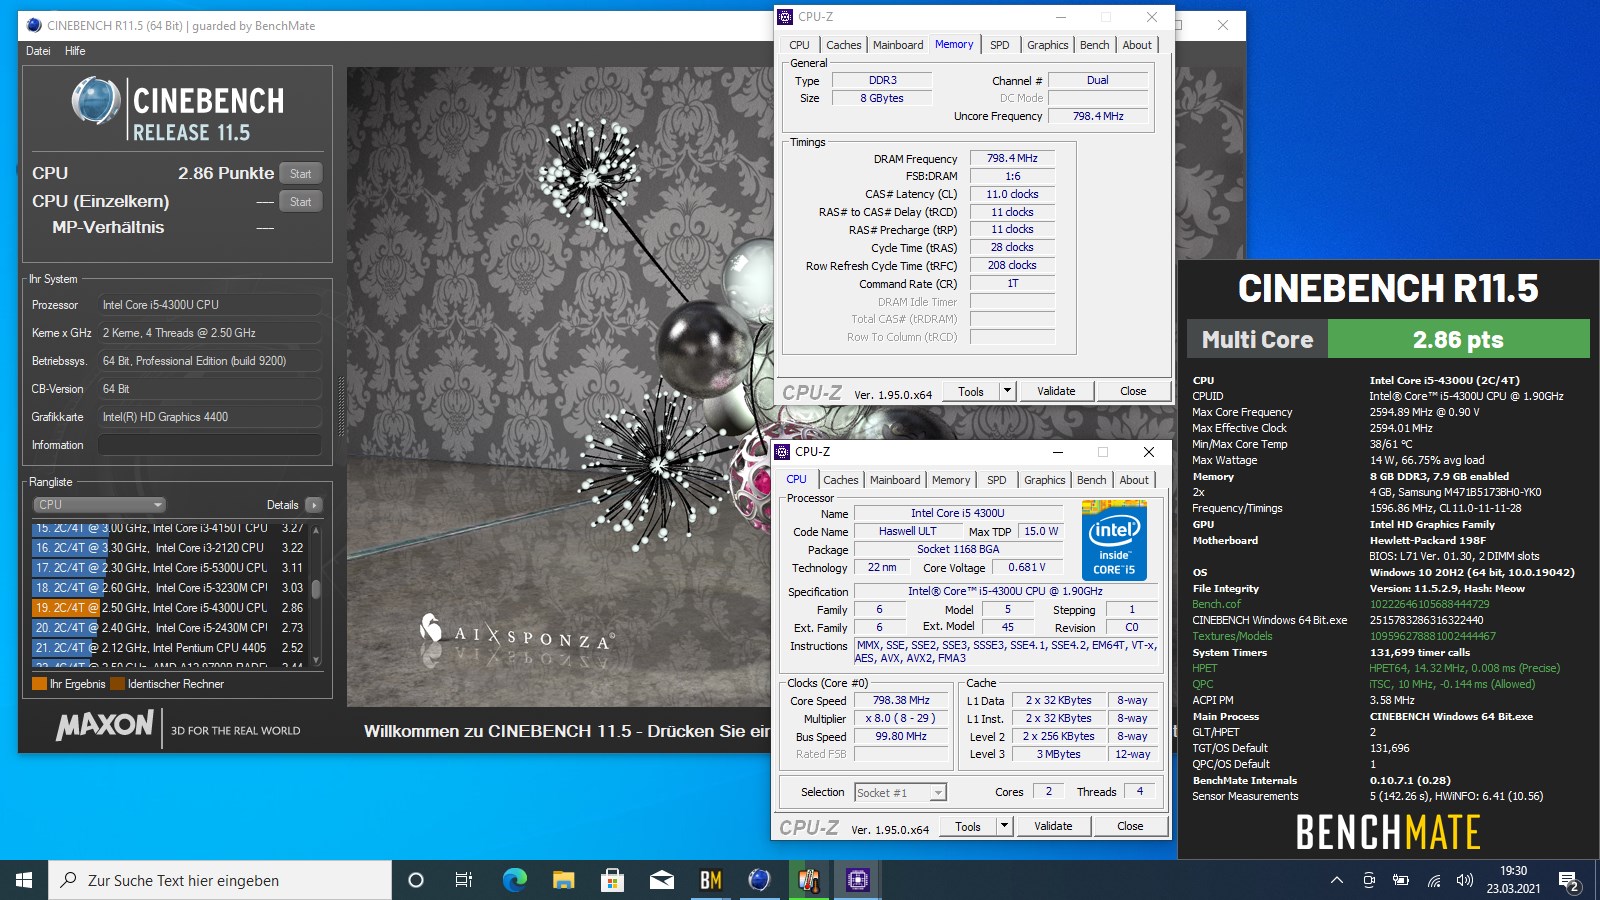The height and width of the screenshot is (900, 1600).
Task: Expand Tools dropdown arrow in upper CPU-Z
Action: (x=1007, y=392)
